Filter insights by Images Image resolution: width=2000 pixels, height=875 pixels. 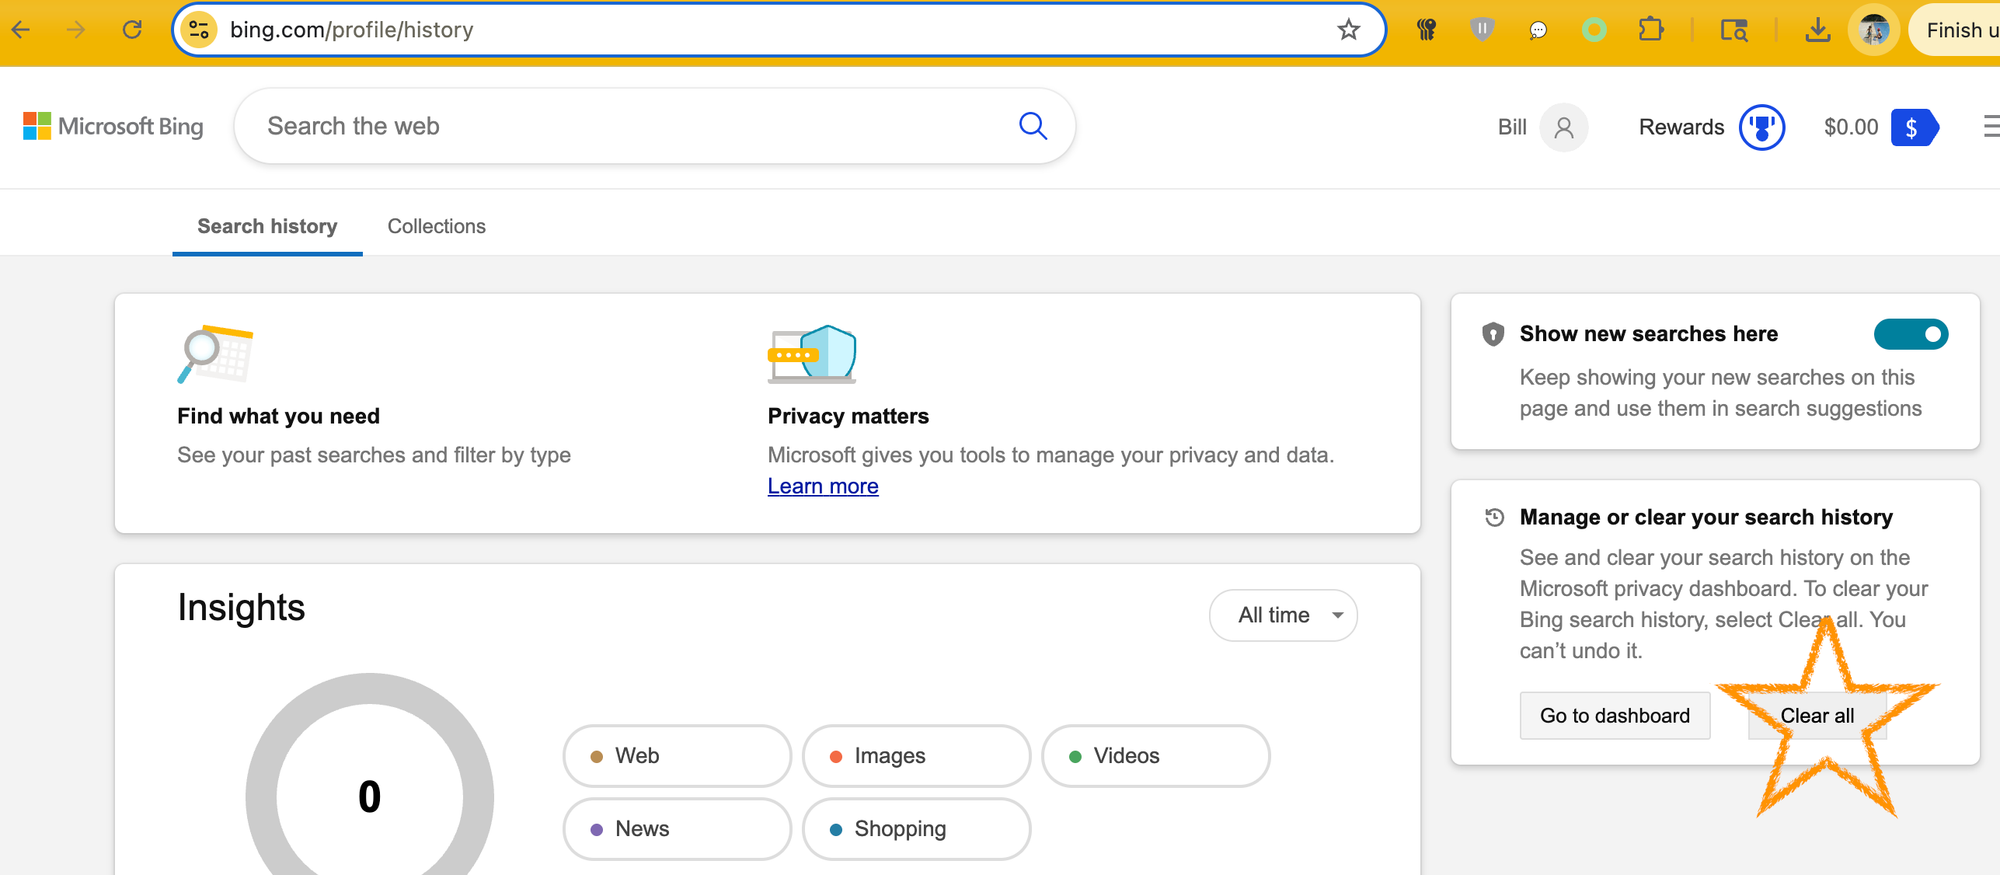tap(916, 756)
